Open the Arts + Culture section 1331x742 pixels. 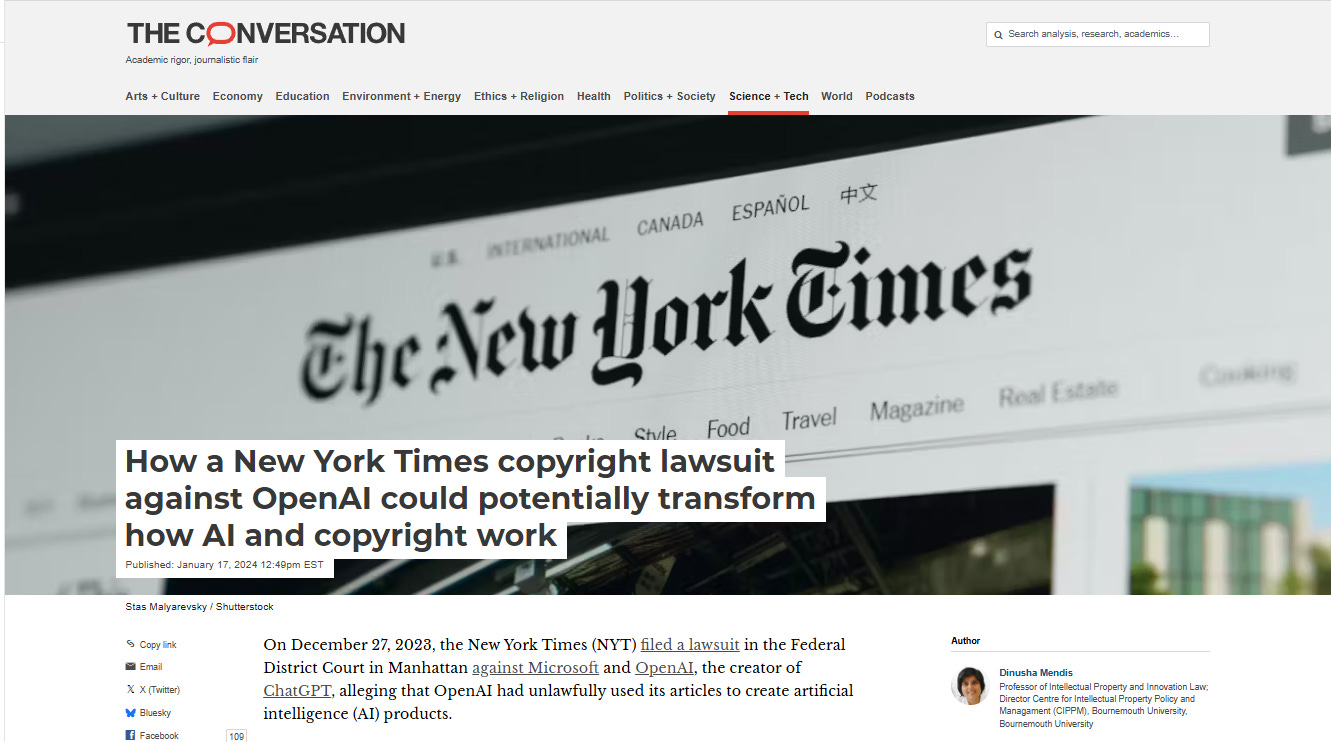click(162, 97)
